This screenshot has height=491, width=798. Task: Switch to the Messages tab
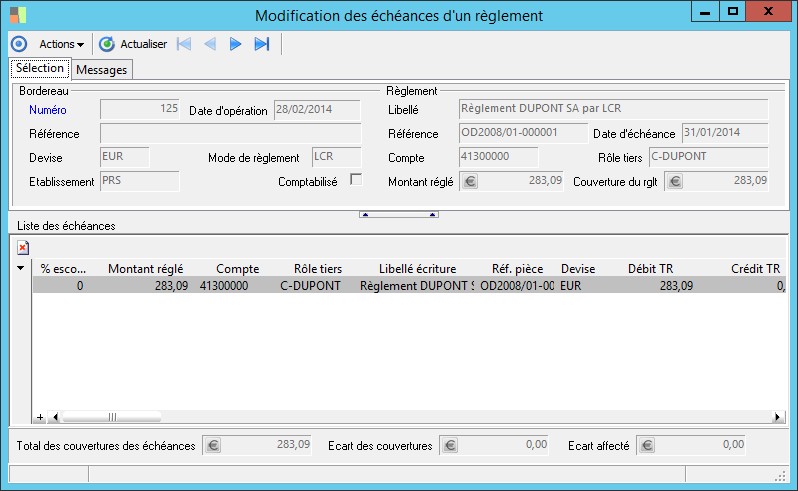pos(101,70)
